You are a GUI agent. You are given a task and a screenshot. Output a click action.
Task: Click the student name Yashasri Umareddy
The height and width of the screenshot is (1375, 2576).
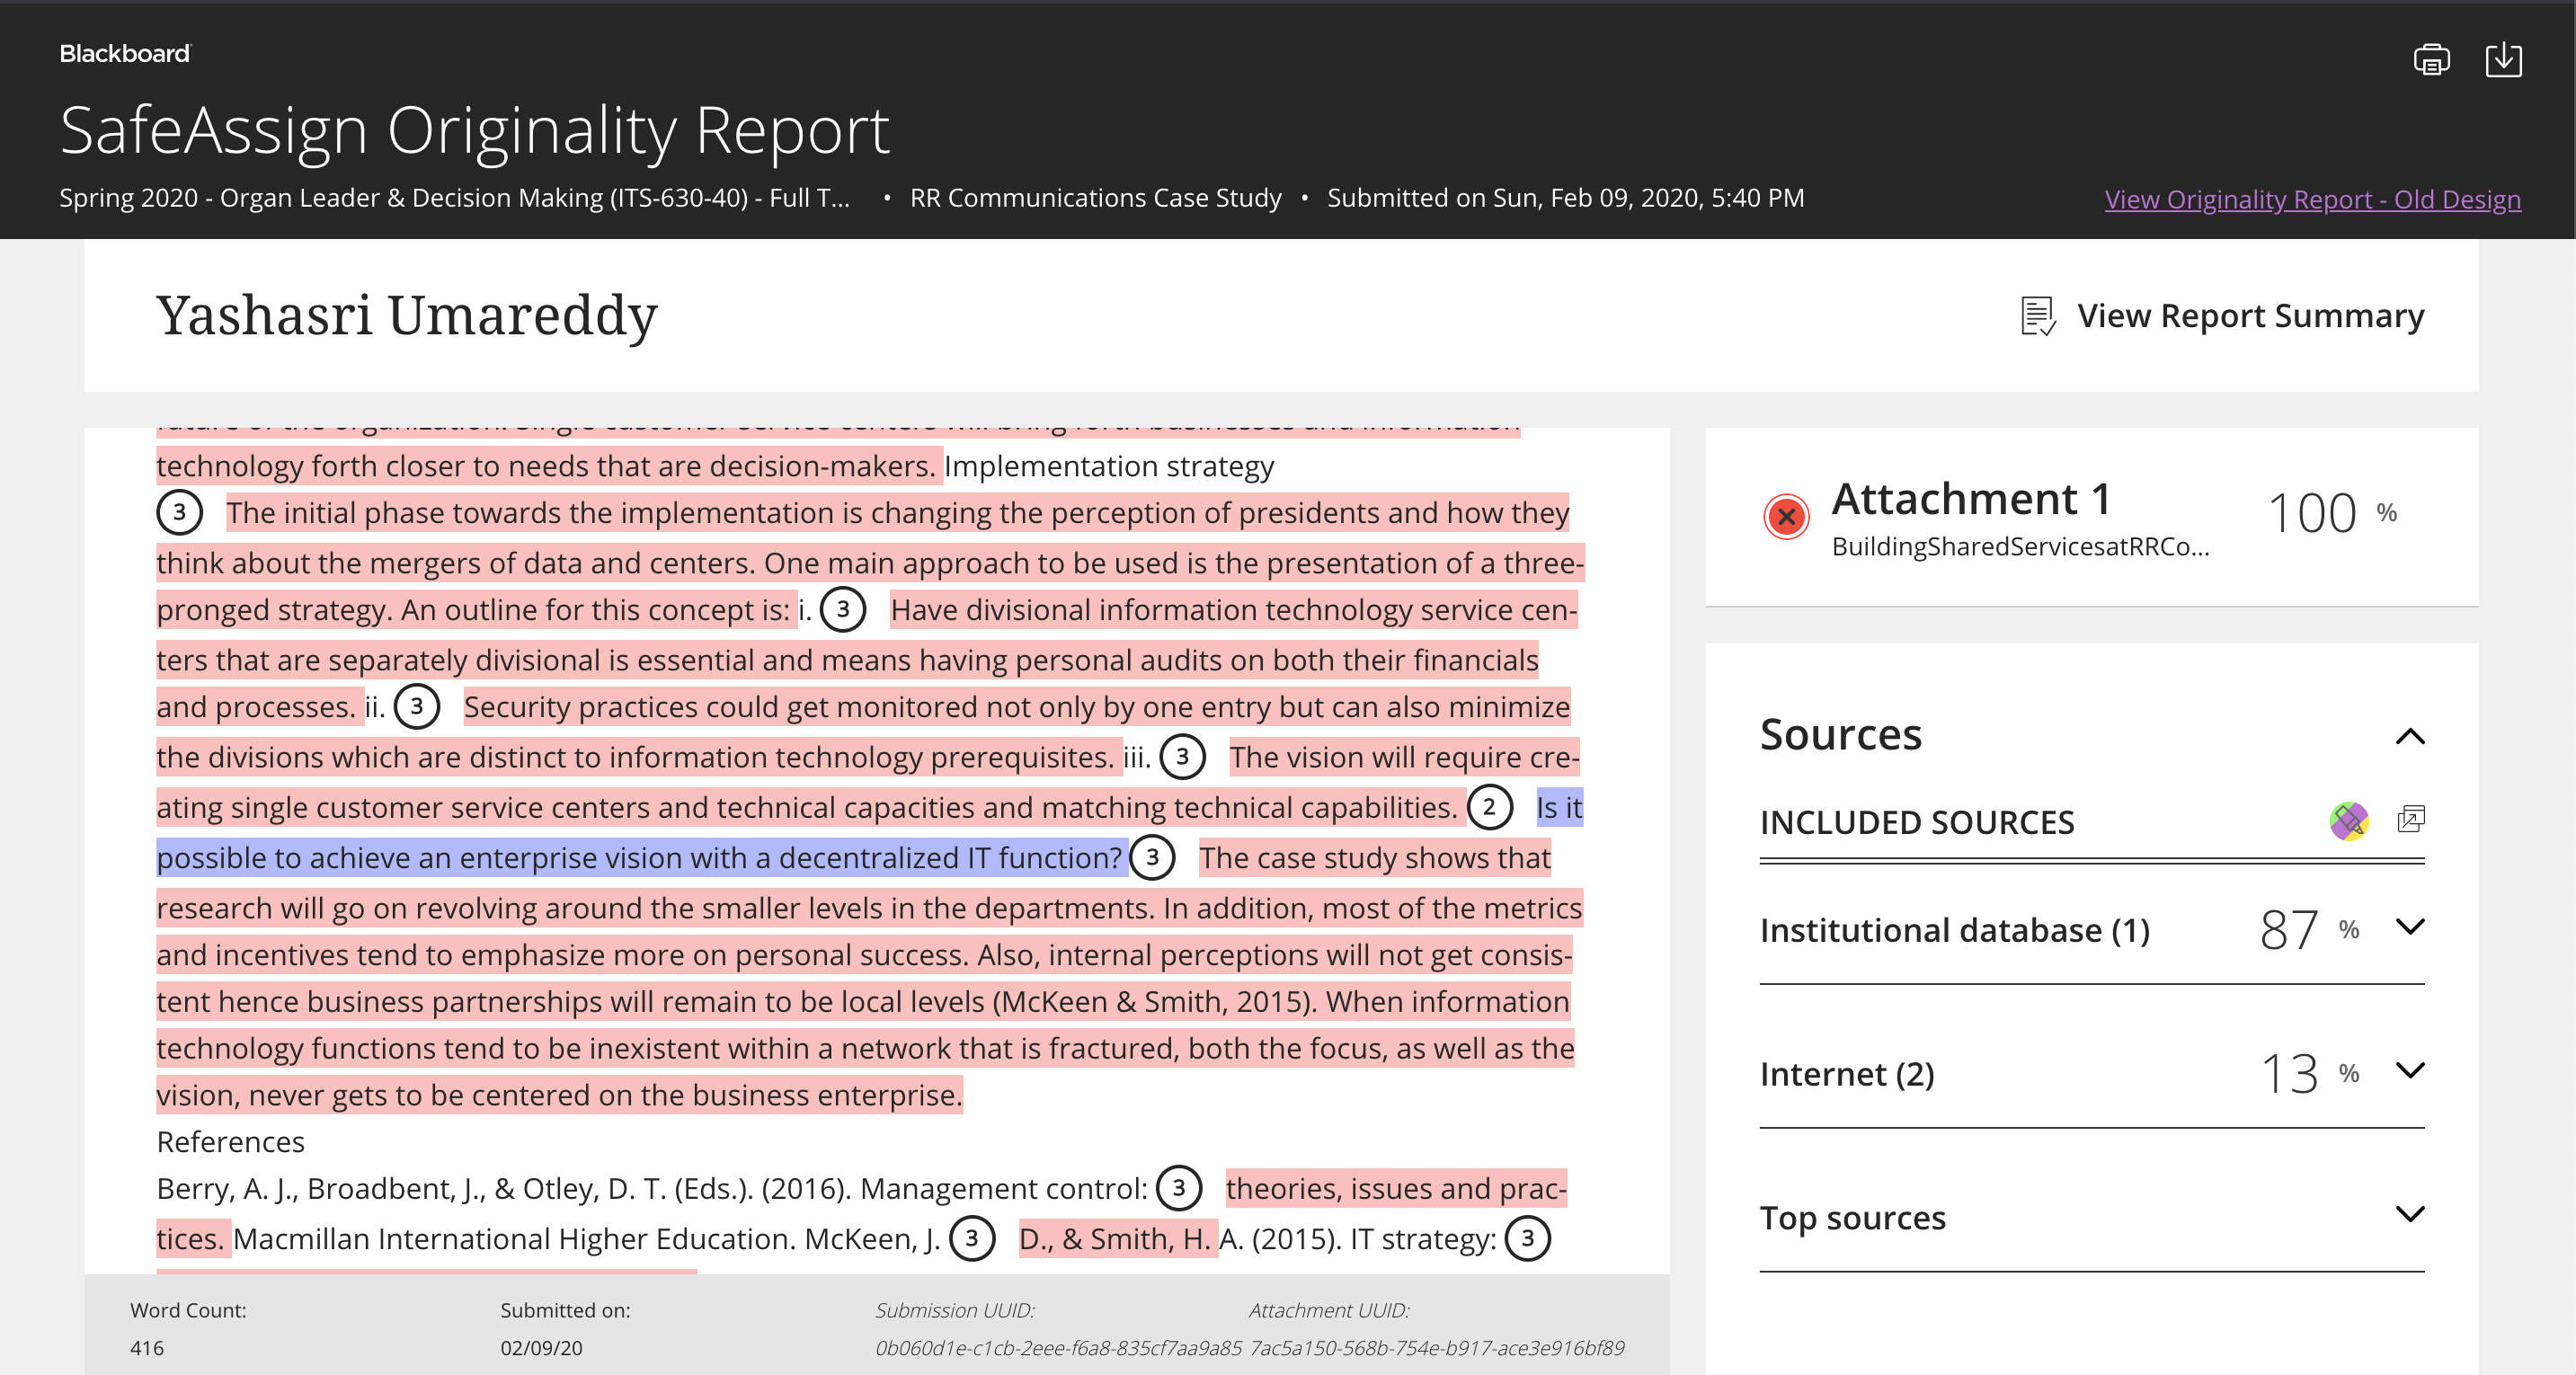407,316
